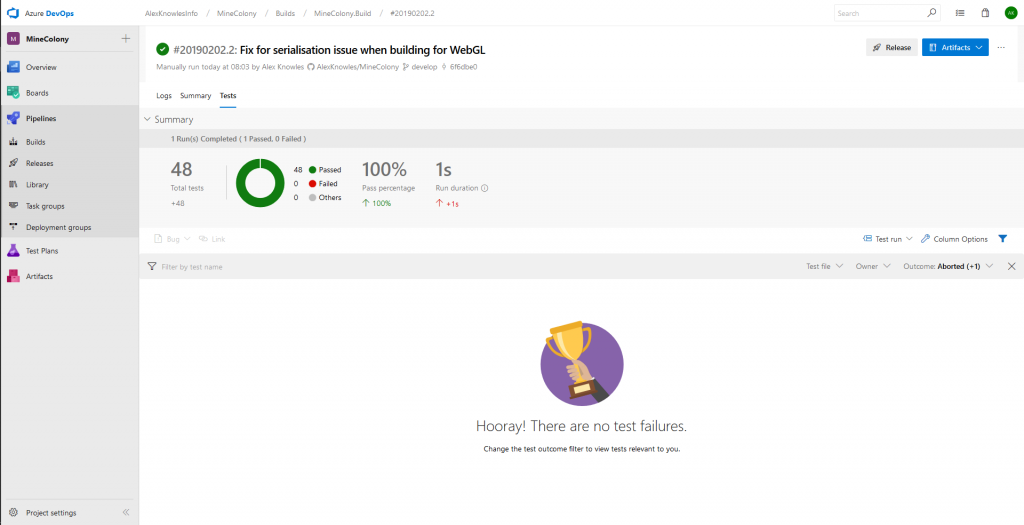Switch to the Summary tab
Image resolution: width=1024 pixels, height=525 pixels.
coord(195,96)
